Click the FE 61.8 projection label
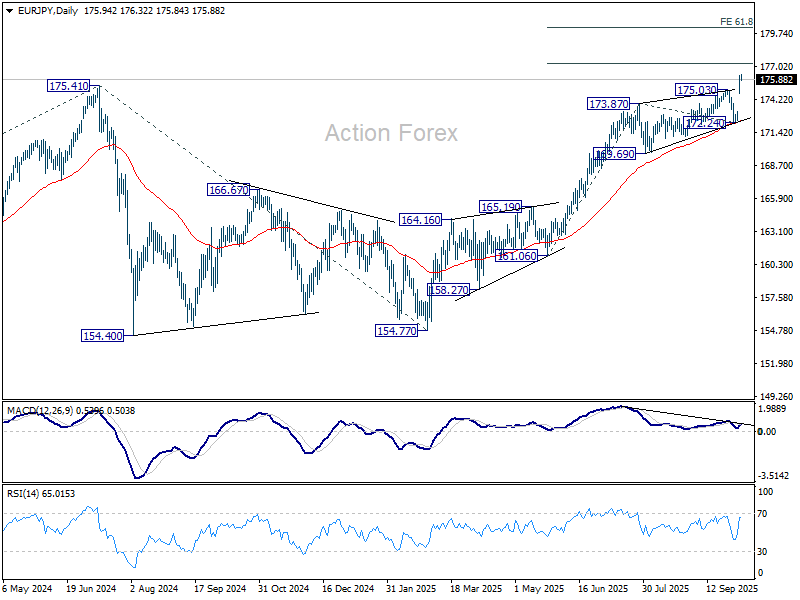800x600 pixels. click(x=736, y=21)
